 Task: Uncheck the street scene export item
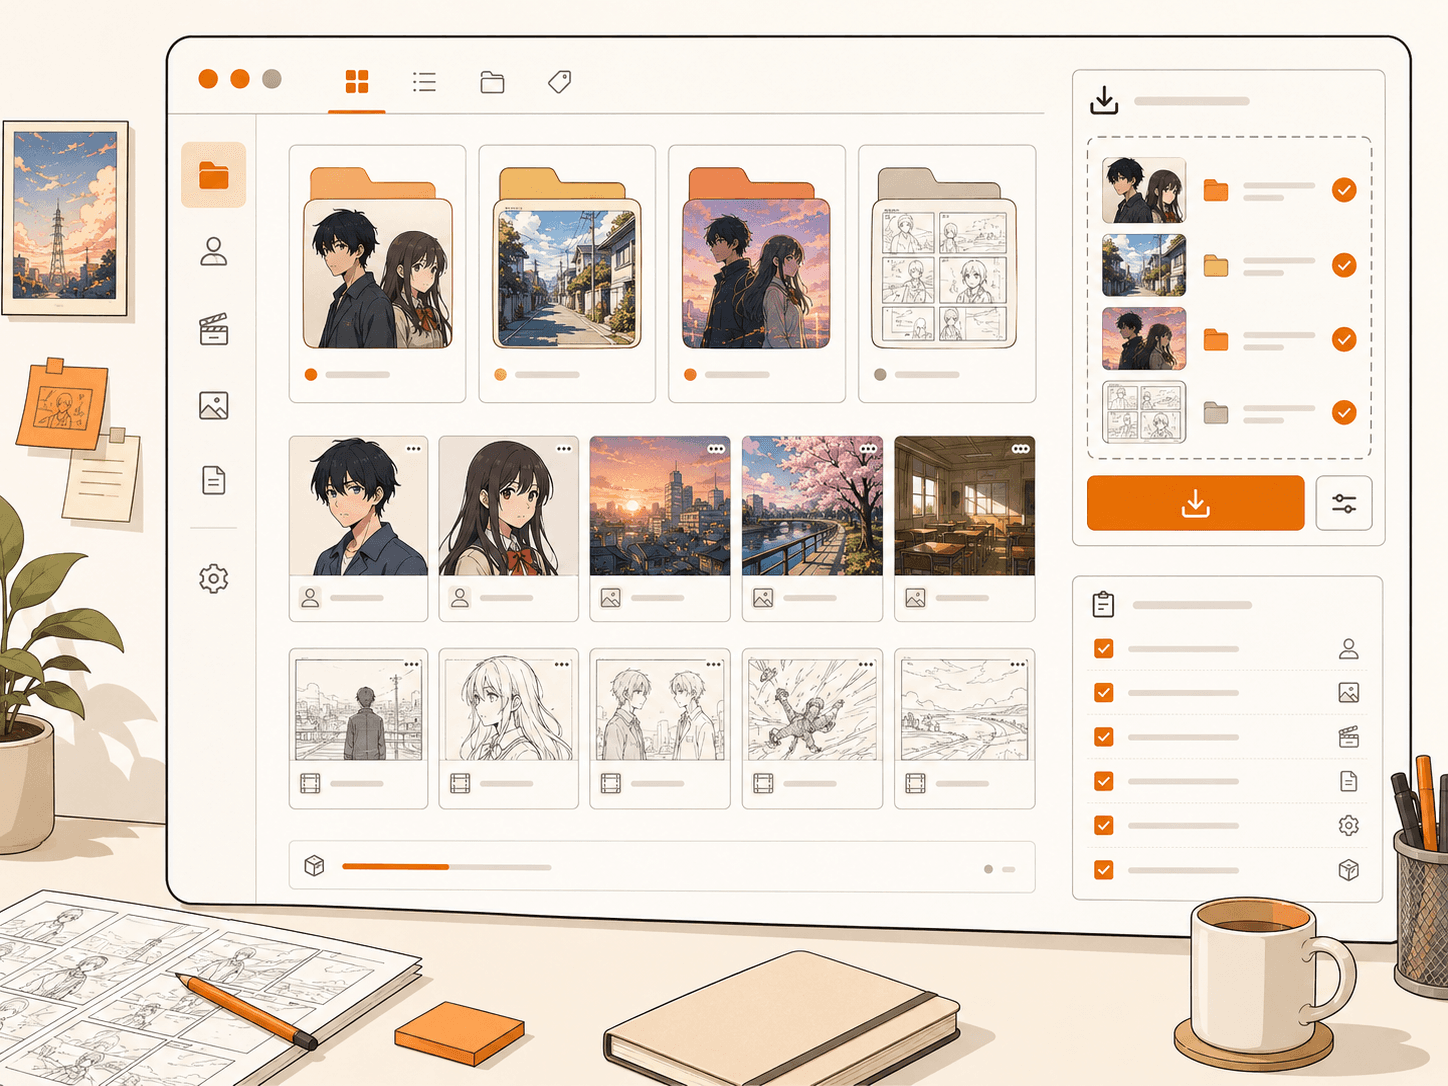(1344, 265)
